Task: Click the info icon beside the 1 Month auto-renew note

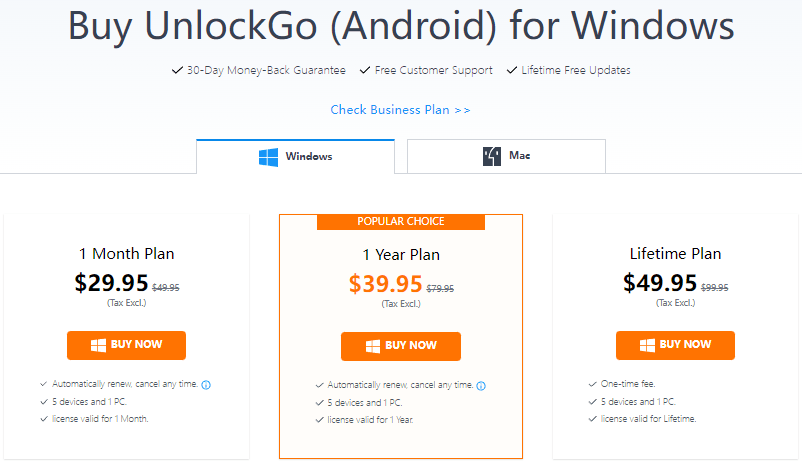Action: pos(206,384)
